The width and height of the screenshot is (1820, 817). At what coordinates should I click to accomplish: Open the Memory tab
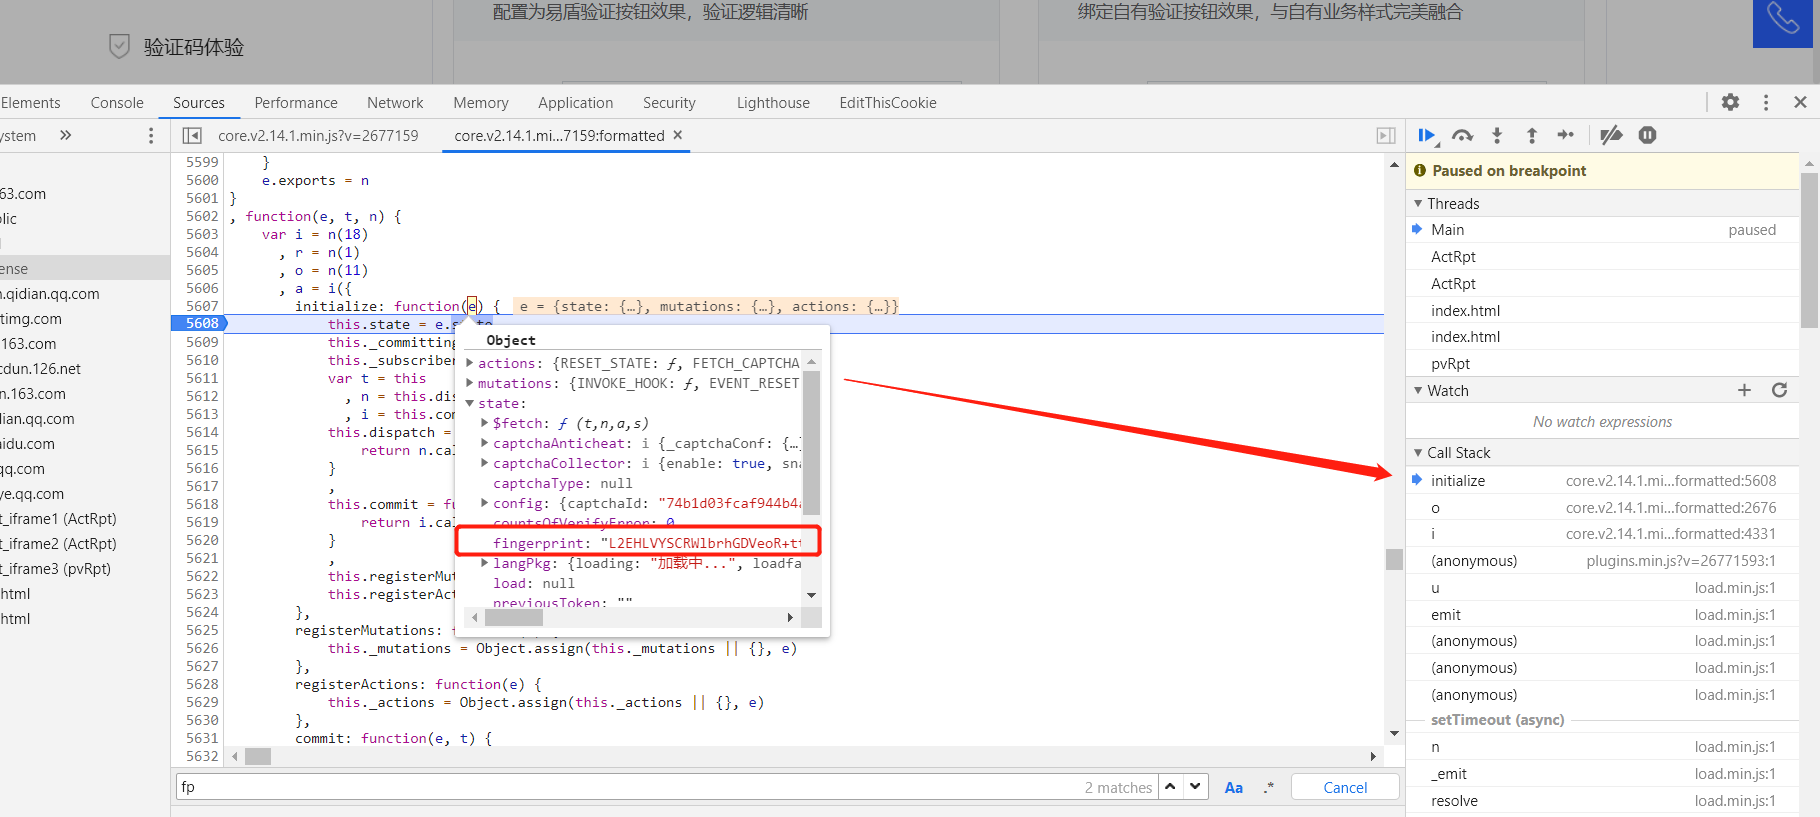tap(481, 102)
